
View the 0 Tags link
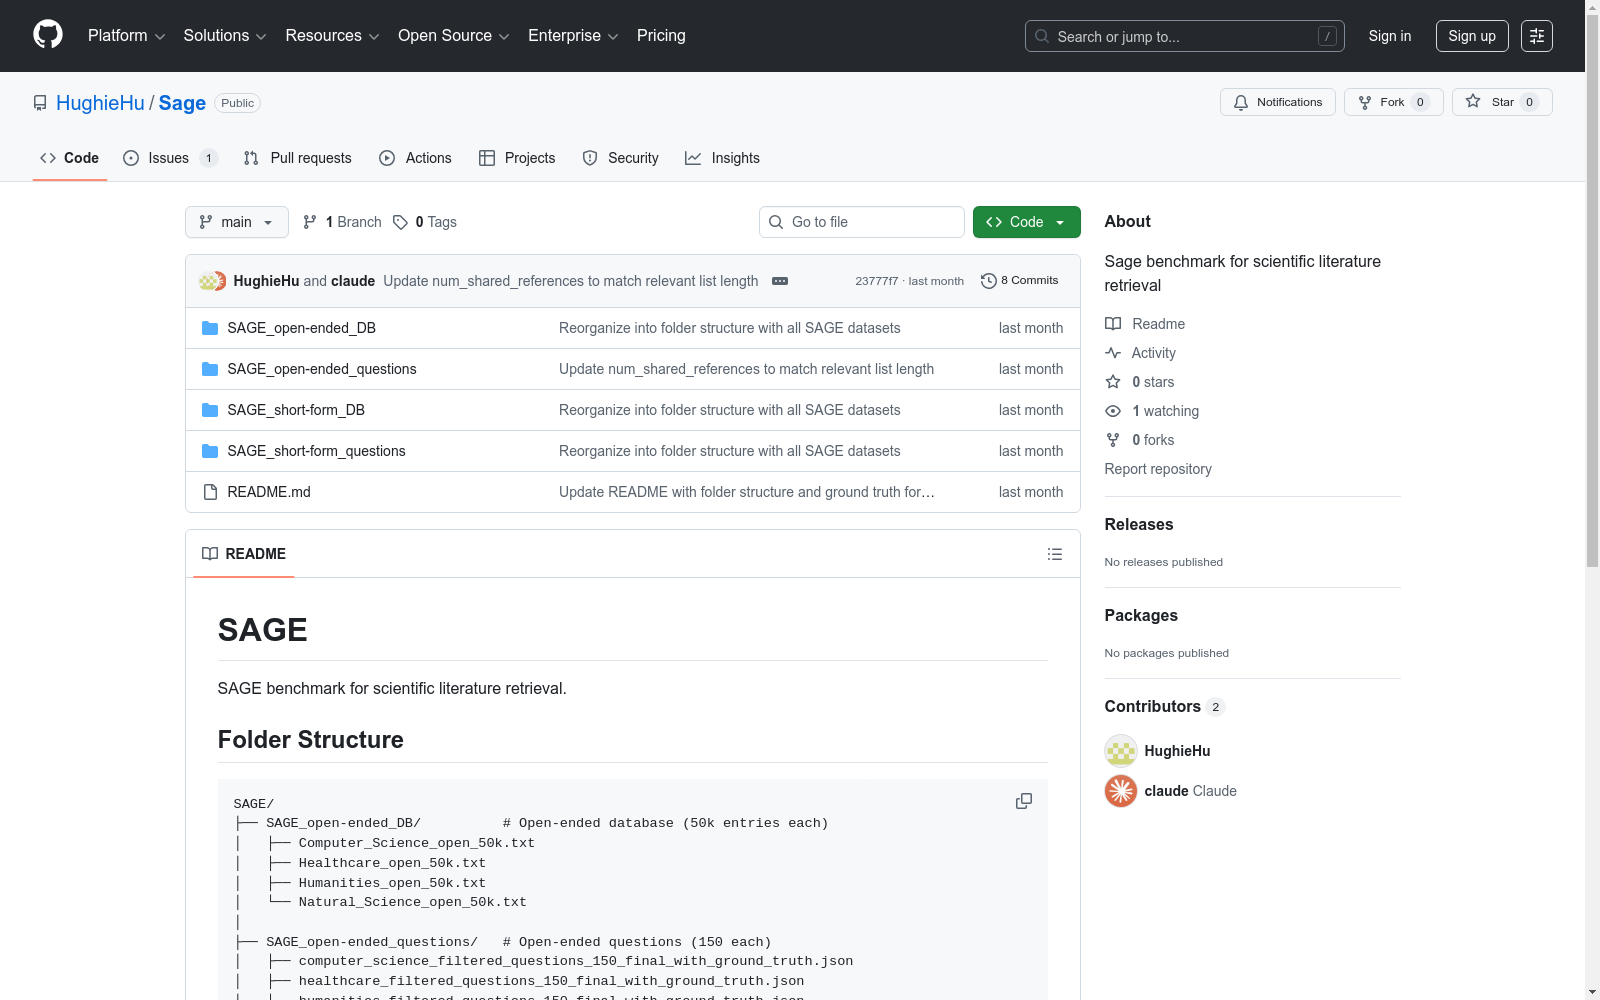[425, 222]
